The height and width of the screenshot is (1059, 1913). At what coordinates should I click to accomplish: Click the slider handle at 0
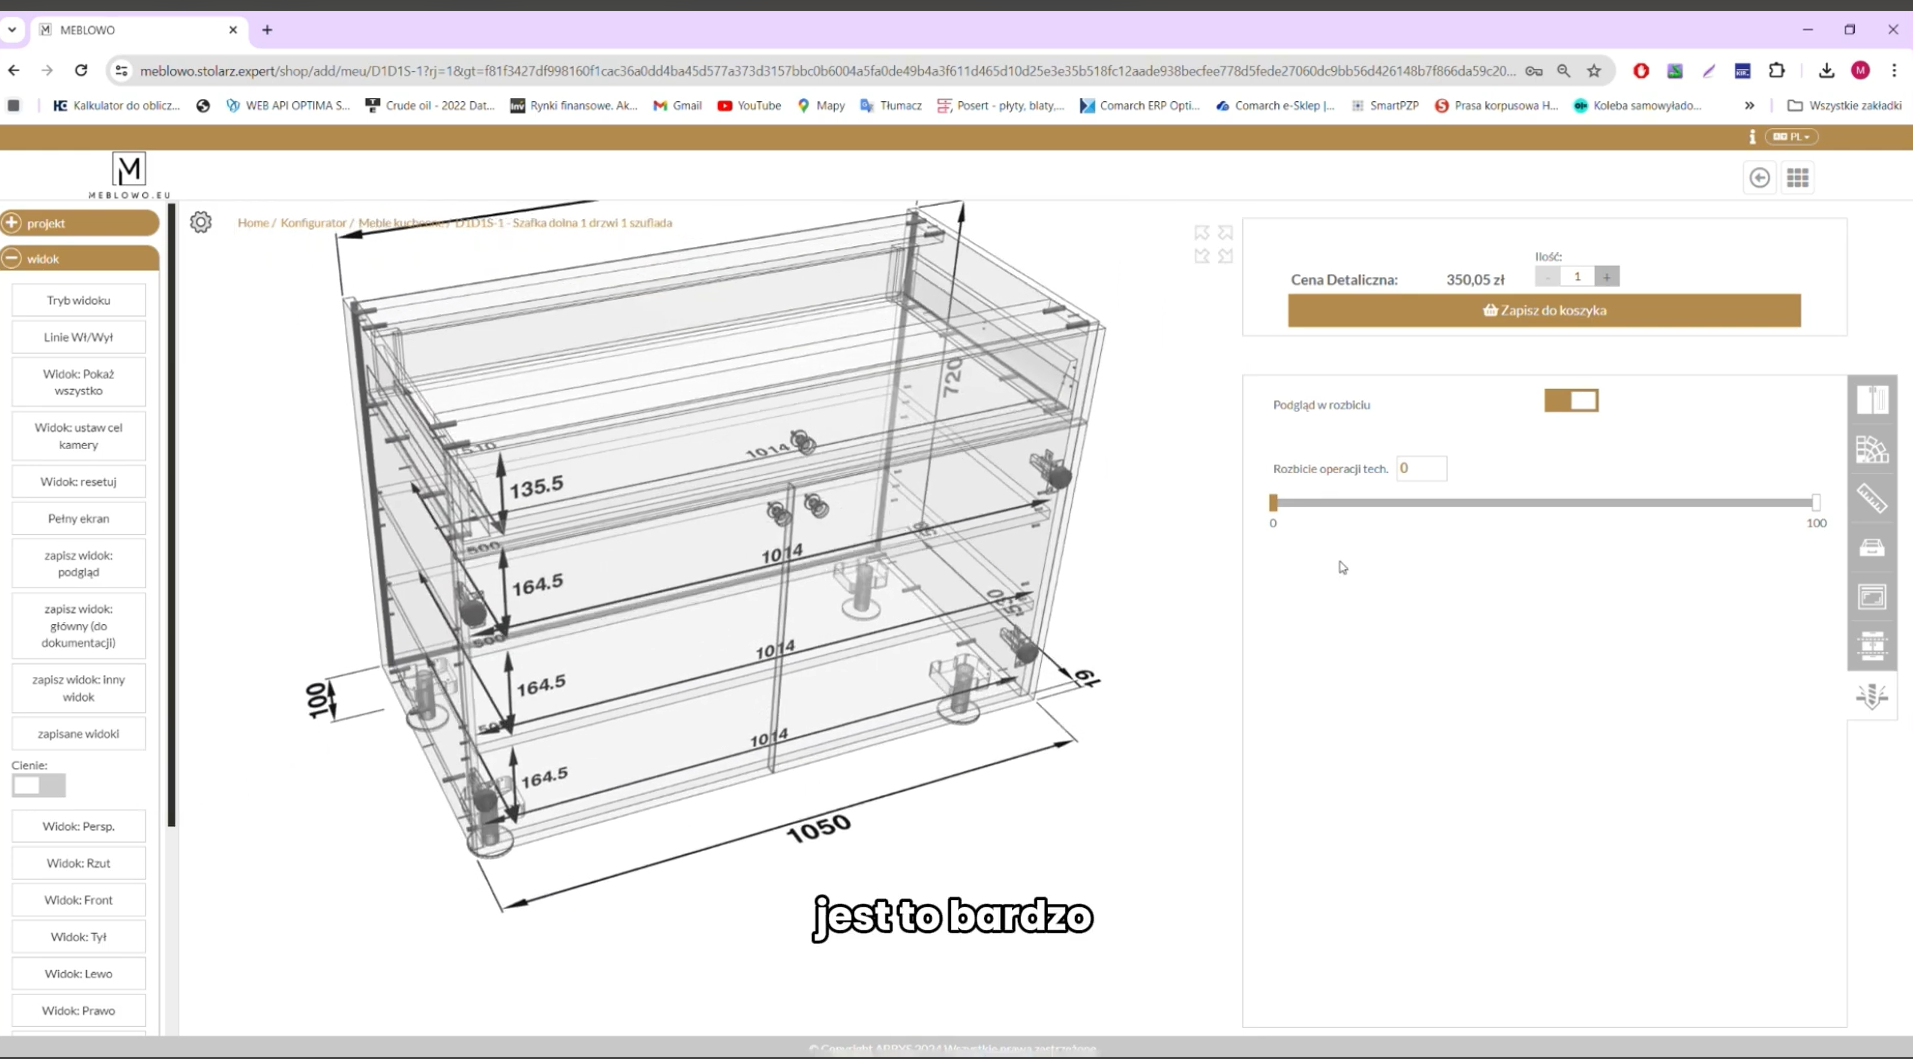click(1273, 503)
